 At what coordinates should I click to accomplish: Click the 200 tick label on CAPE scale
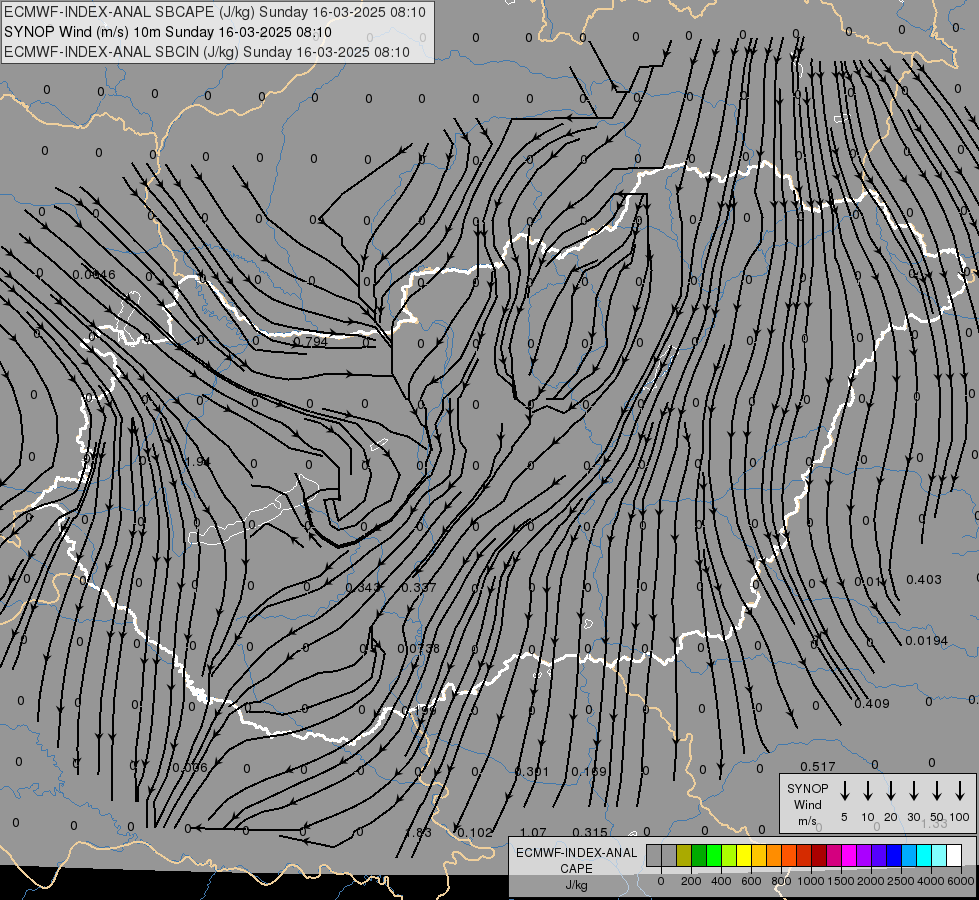691,881
